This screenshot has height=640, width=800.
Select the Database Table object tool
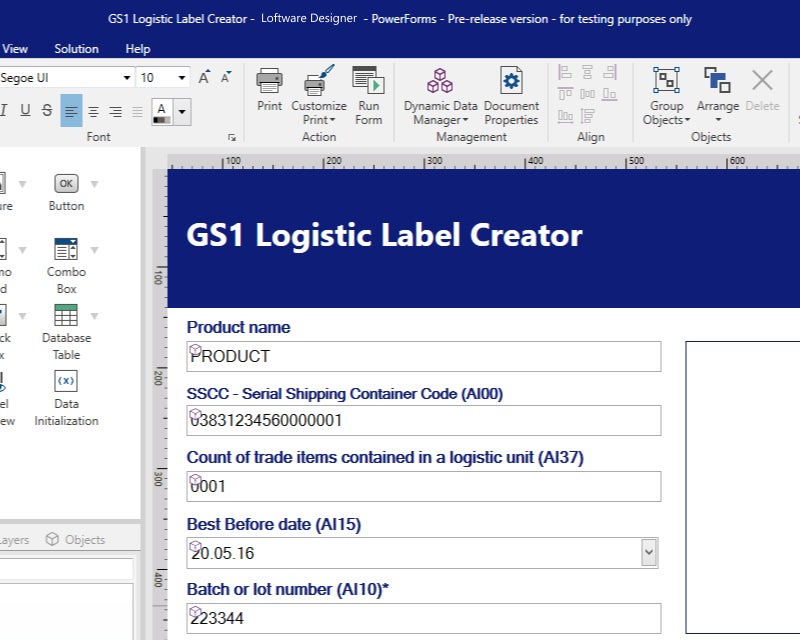66,329
